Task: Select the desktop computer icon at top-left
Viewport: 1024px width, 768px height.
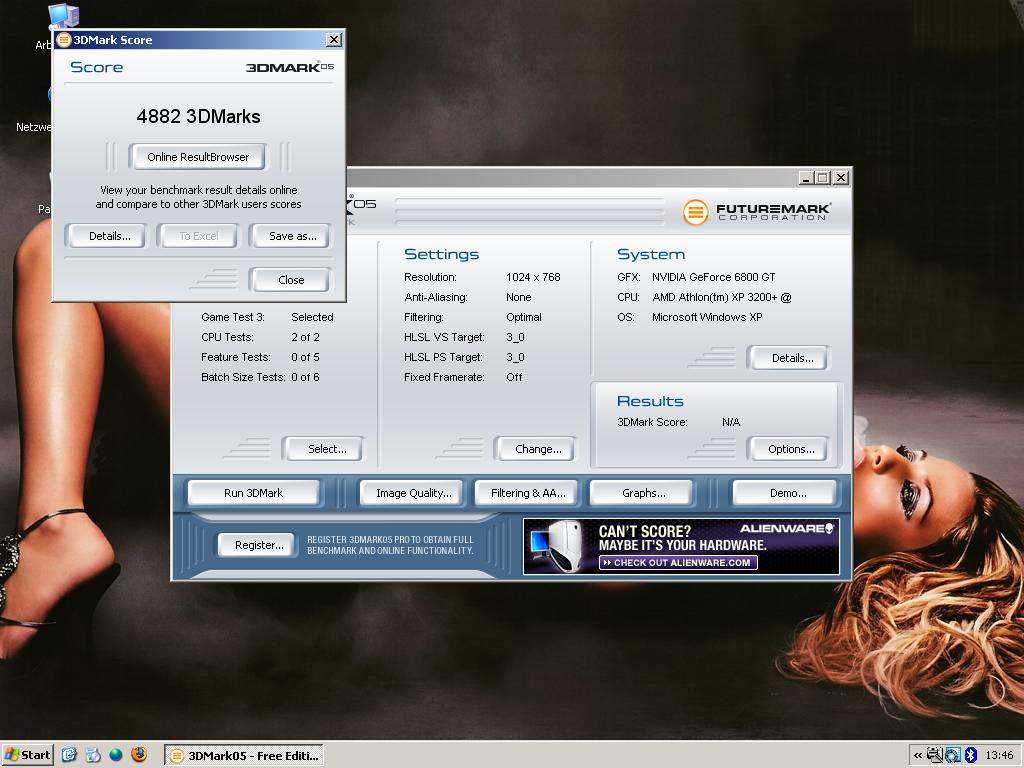Action: tap(63, 16)
